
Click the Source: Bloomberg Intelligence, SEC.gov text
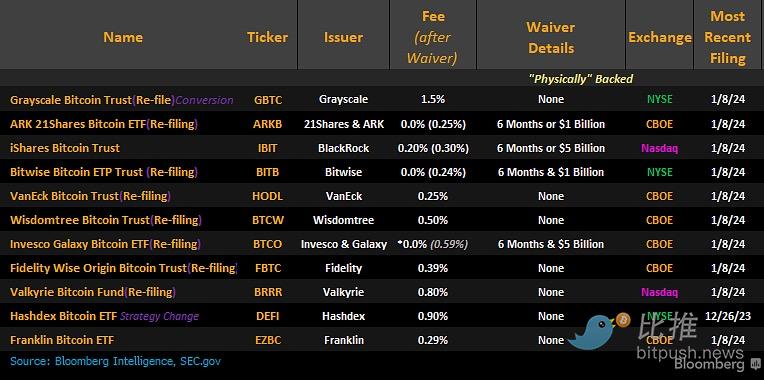(x=115, y=361)
